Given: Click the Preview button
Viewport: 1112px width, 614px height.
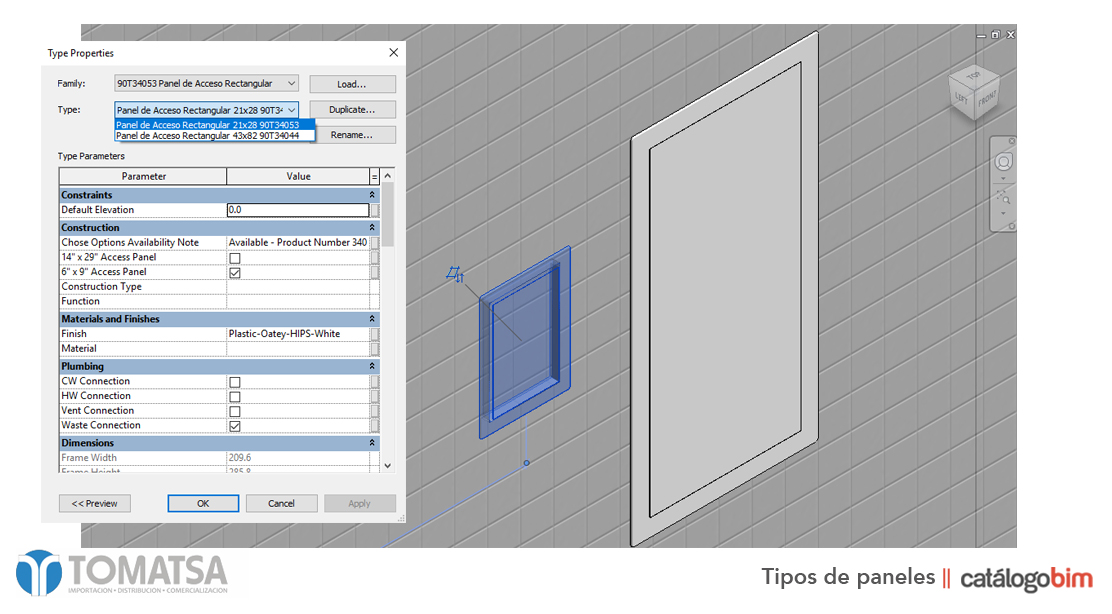Looking at the screenshot, I should pos(95,504).
